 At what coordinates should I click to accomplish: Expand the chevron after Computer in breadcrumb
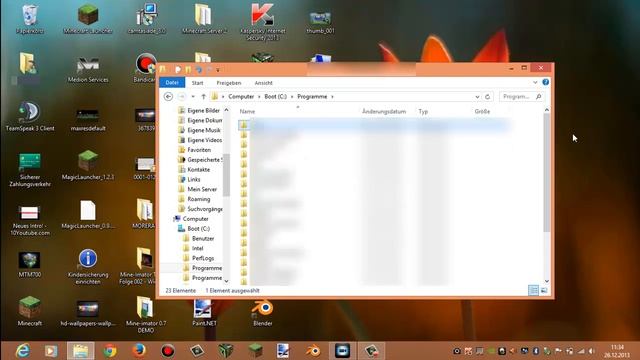tap(259, 97)
